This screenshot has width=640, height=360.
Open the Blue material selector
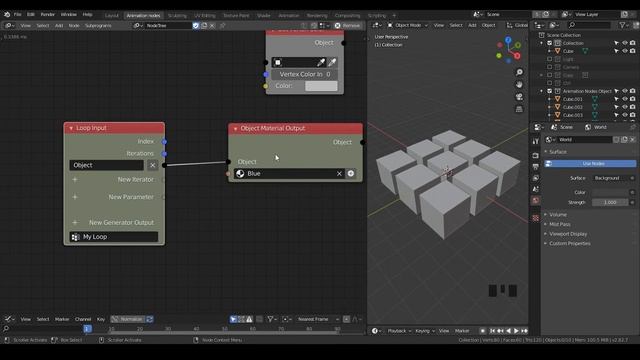pos(240,174)
